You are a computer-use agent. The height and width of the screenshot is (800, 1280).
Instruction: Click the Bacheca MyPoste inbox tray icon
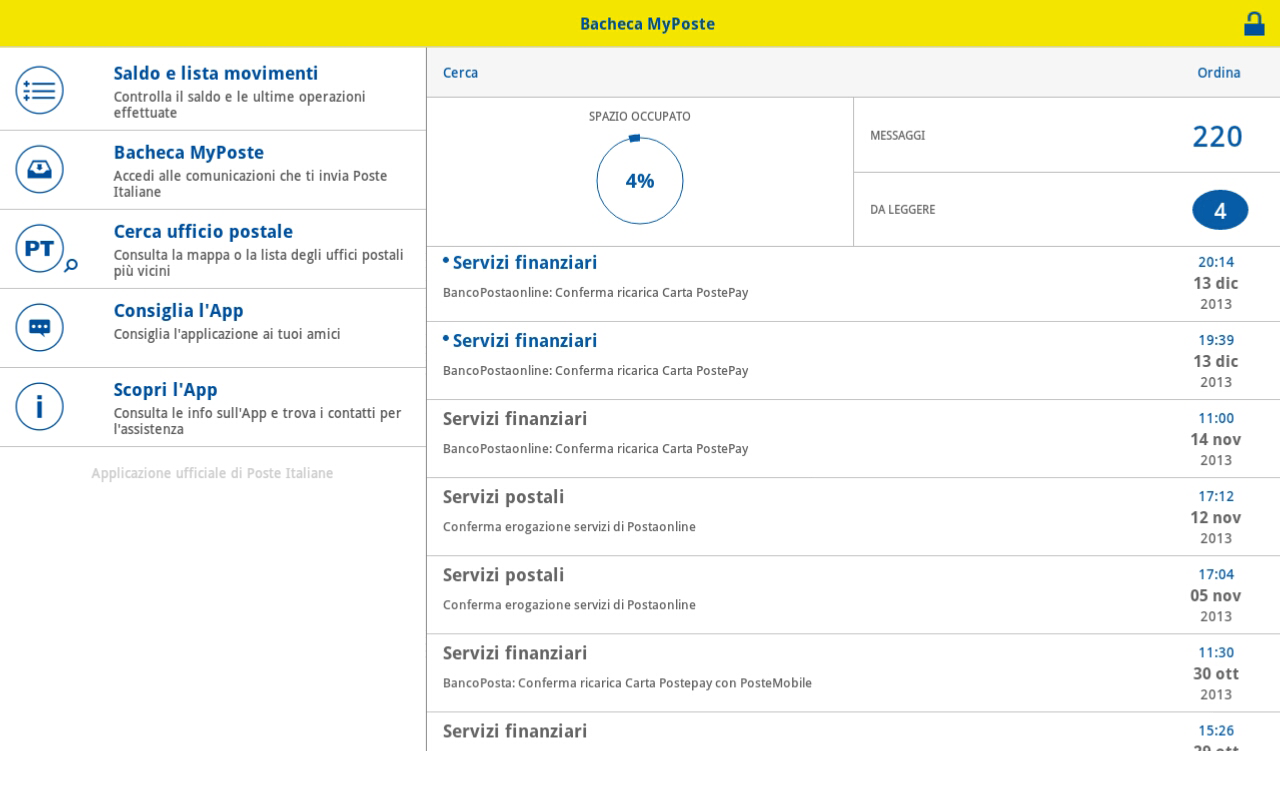pos(40,169)
